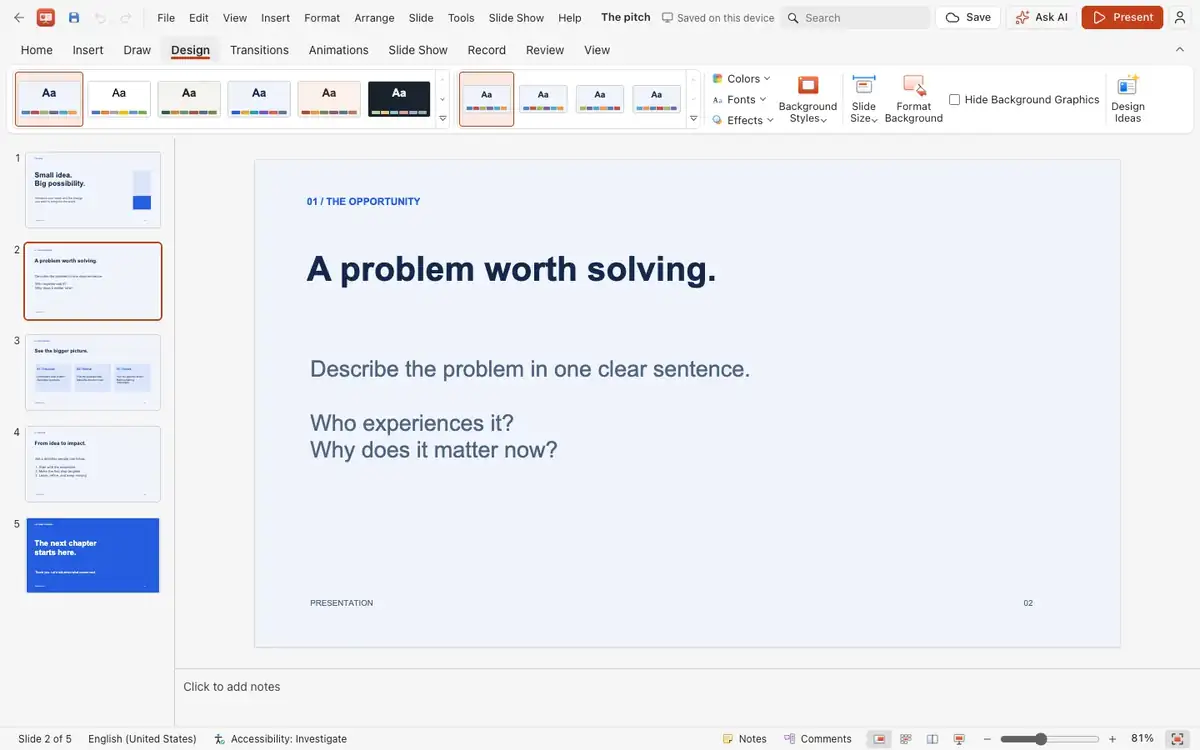This screenshot has height=750, width=1200.
Task: Expand the themes gallery with the bottom arrow
Action: click(x=443, y=118)
